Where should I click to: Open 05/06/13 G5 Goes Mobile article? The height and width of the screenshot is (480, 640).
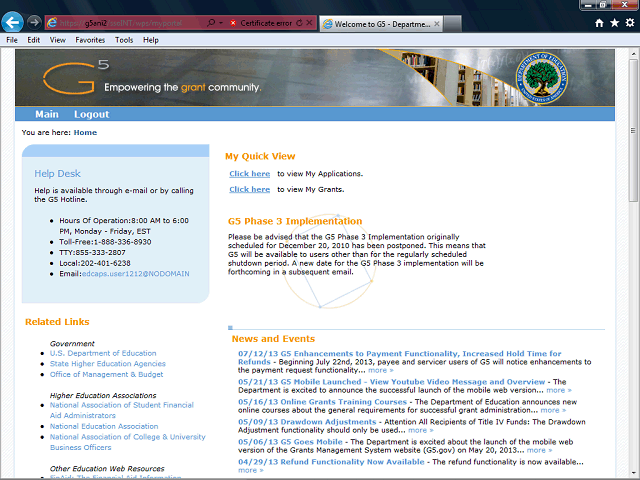[290, 442]
